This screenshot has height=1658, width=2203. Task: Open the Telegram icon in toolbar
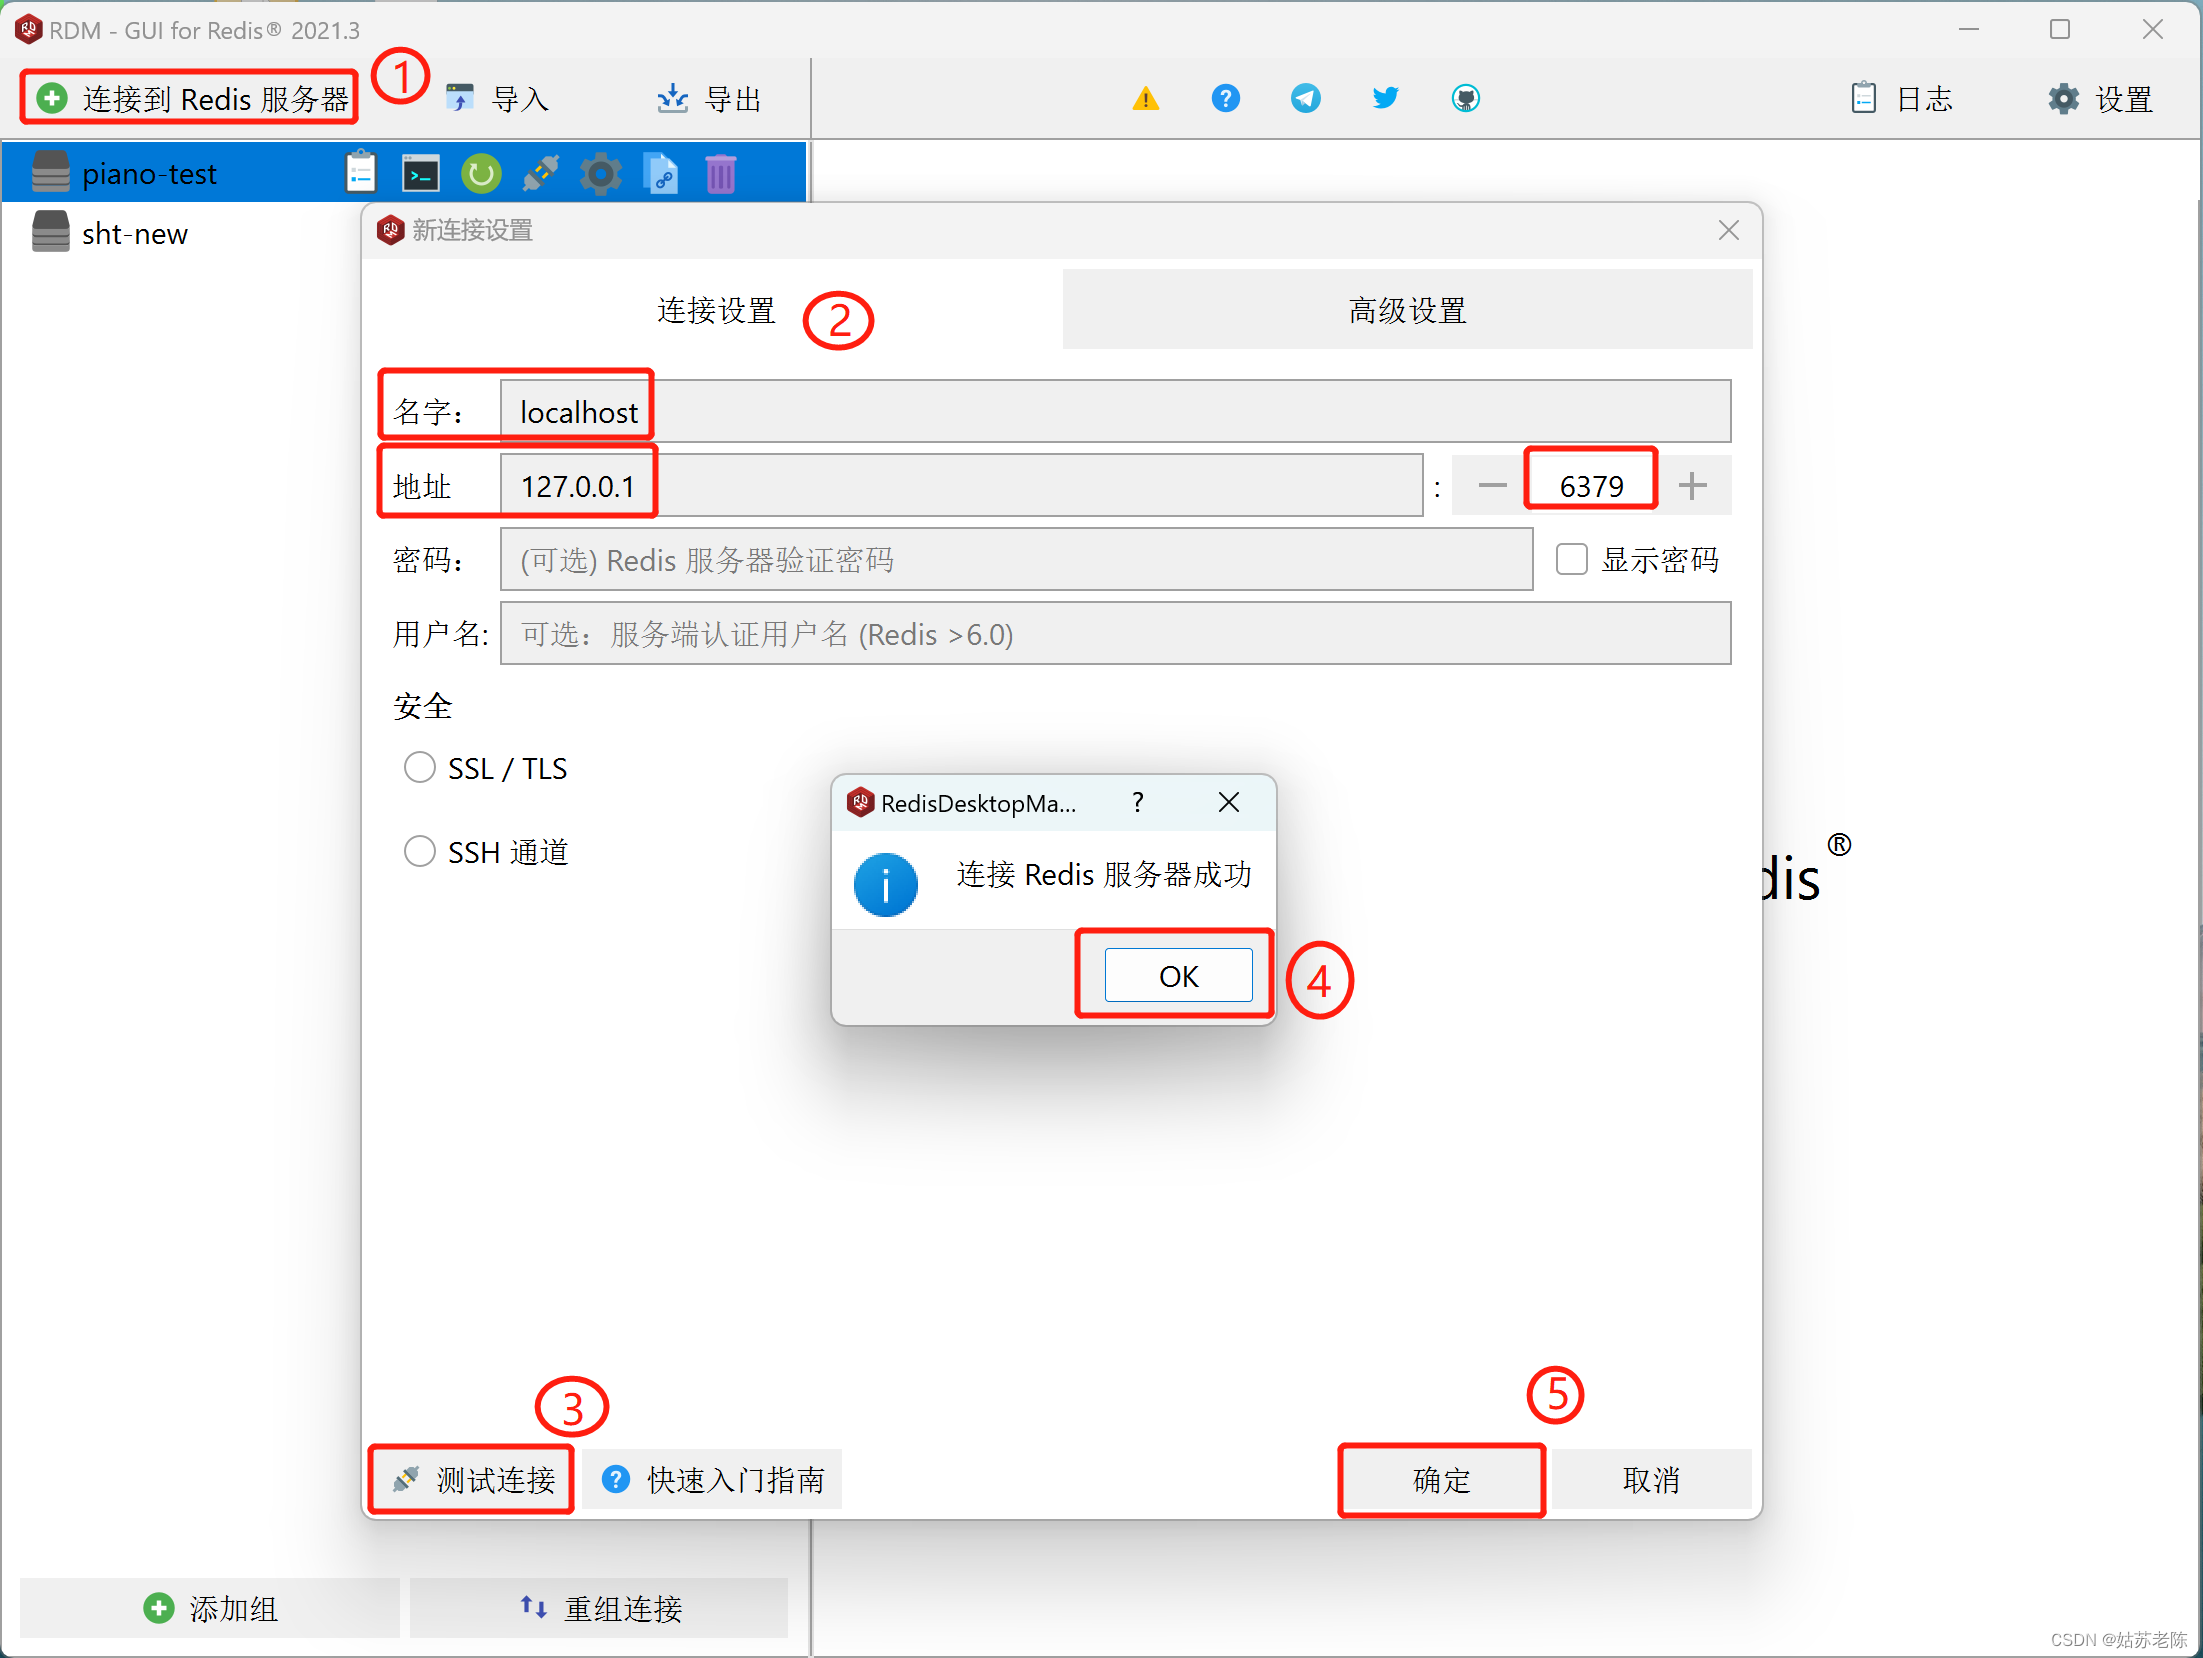click(x=1306, y=98)
